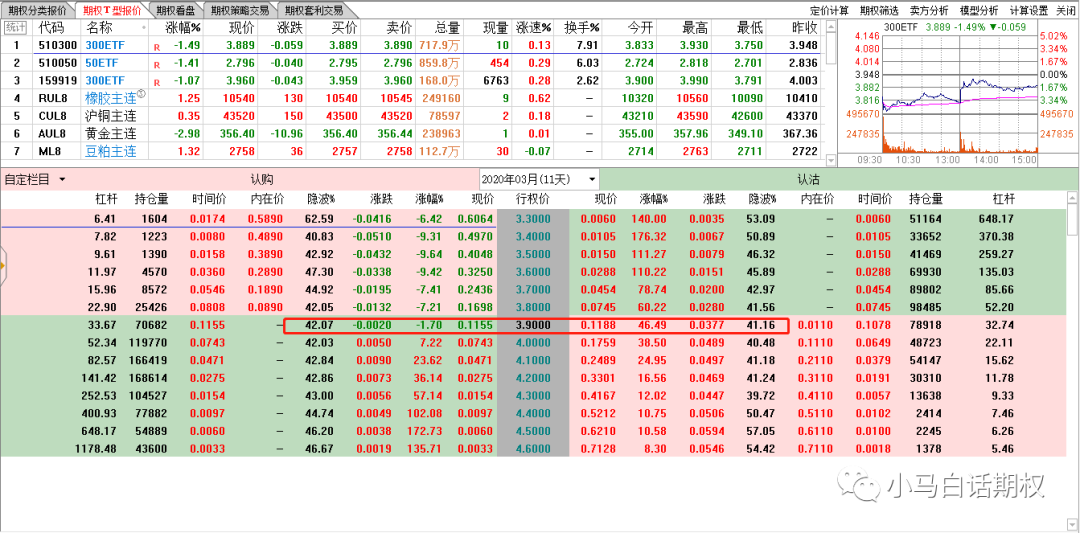Image resolution: width=1080 pixels, height=533 pixels.
Task: Click put open interest 98485
Action: click(x=926, y=306)
